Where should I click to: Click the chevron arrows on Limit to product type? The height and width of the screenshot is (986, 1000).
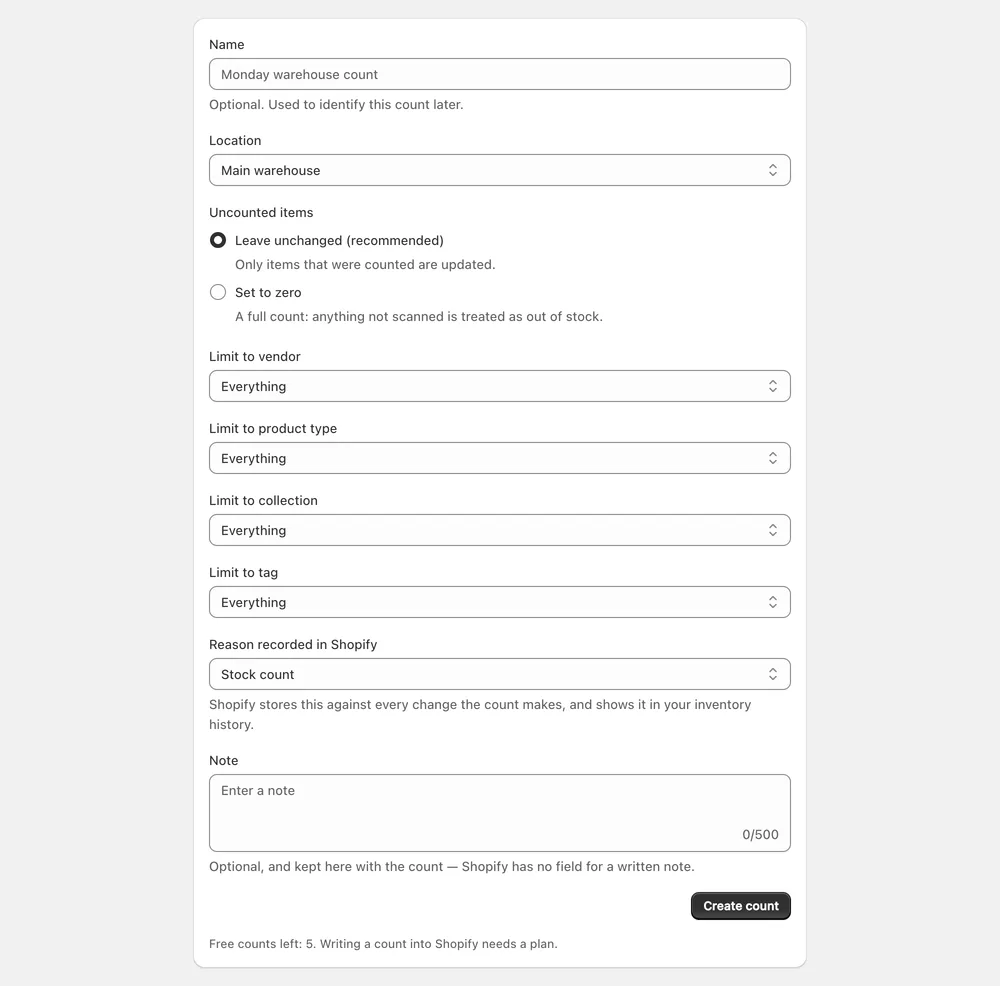pyautogui.click(x=772, y=459)
